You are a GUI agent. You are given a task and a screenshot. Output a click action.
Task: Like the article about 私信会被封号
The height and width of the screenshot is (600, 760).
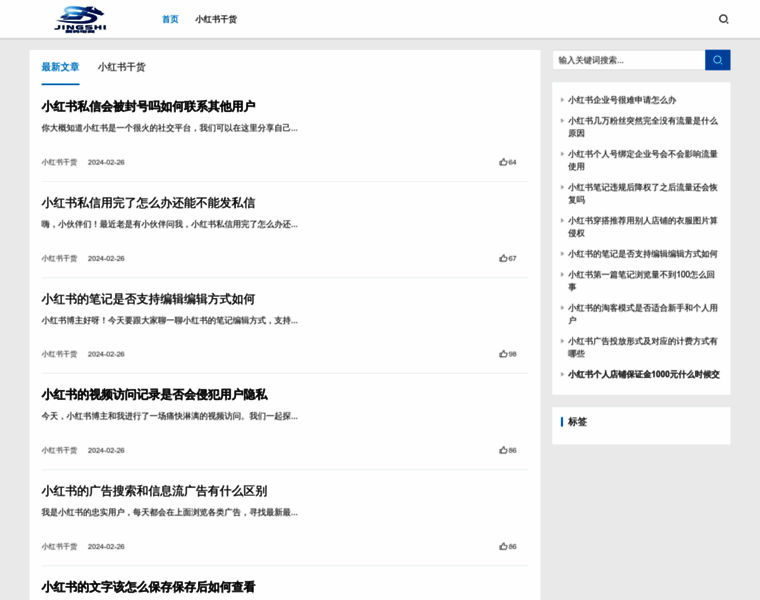pos(508,162)
